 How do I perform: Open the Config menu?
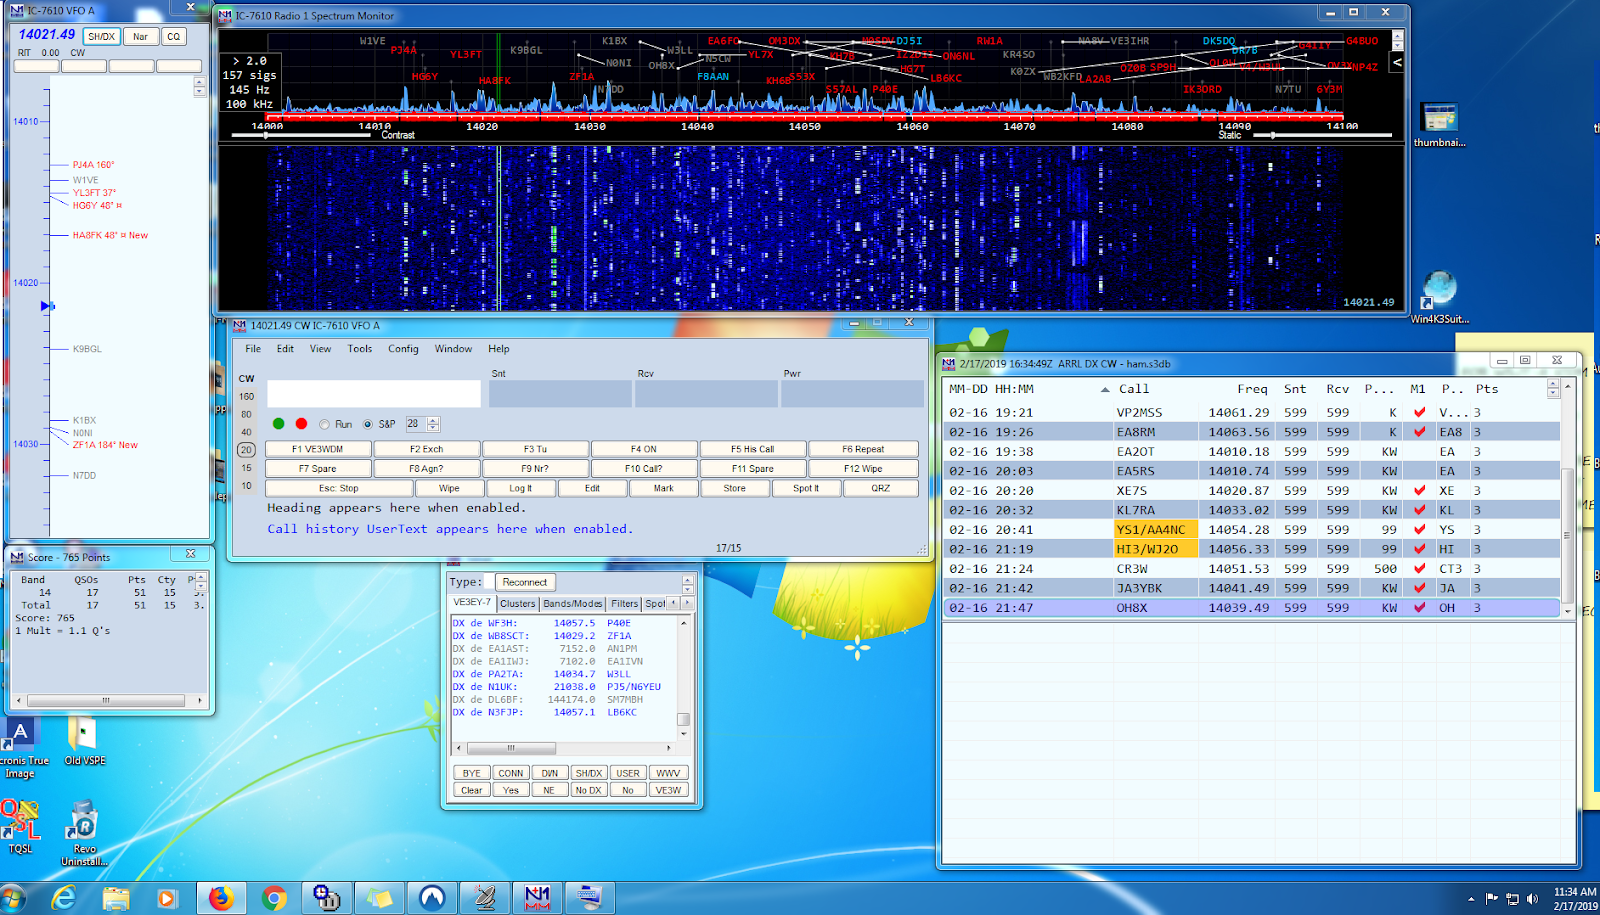[403, 349]
